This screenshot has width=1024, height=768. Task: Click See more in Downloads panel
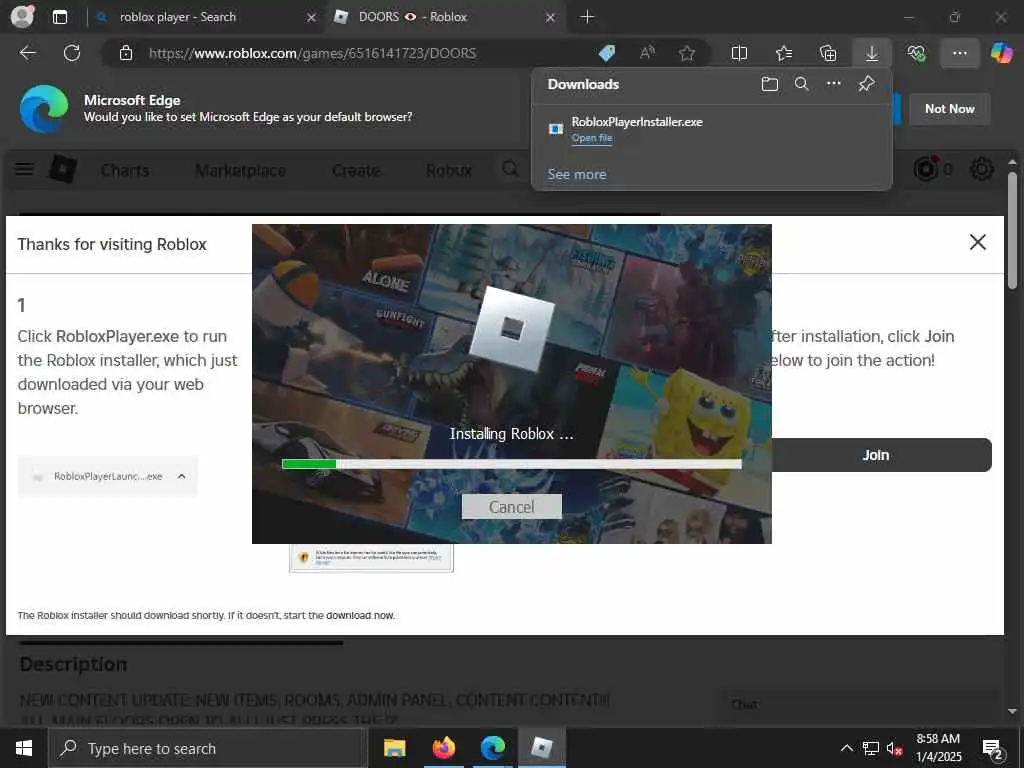click(x=577, y=174)
